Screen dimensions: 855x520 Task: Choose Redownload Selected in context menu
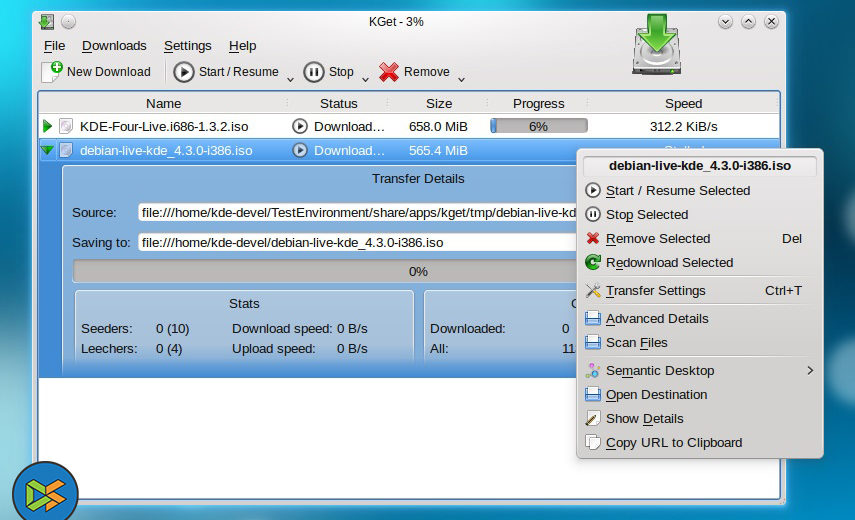(x=700, y=262)
